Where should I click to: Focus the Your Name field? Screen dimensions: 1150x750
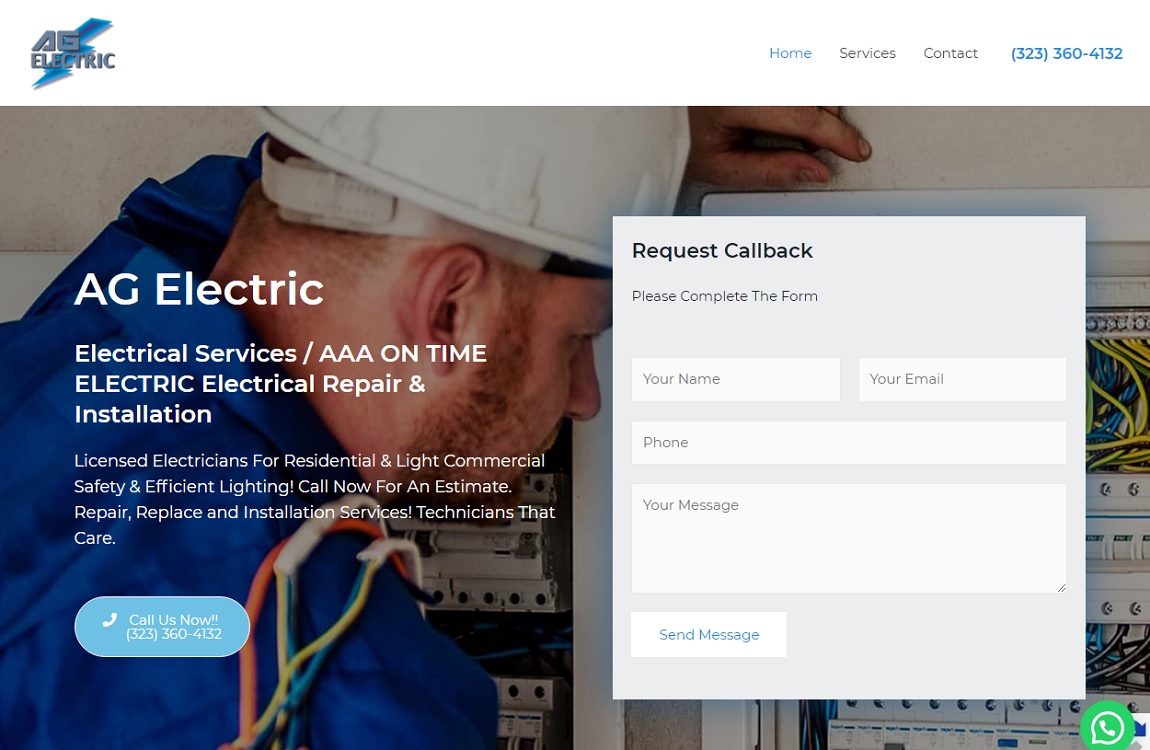[735, 380]
